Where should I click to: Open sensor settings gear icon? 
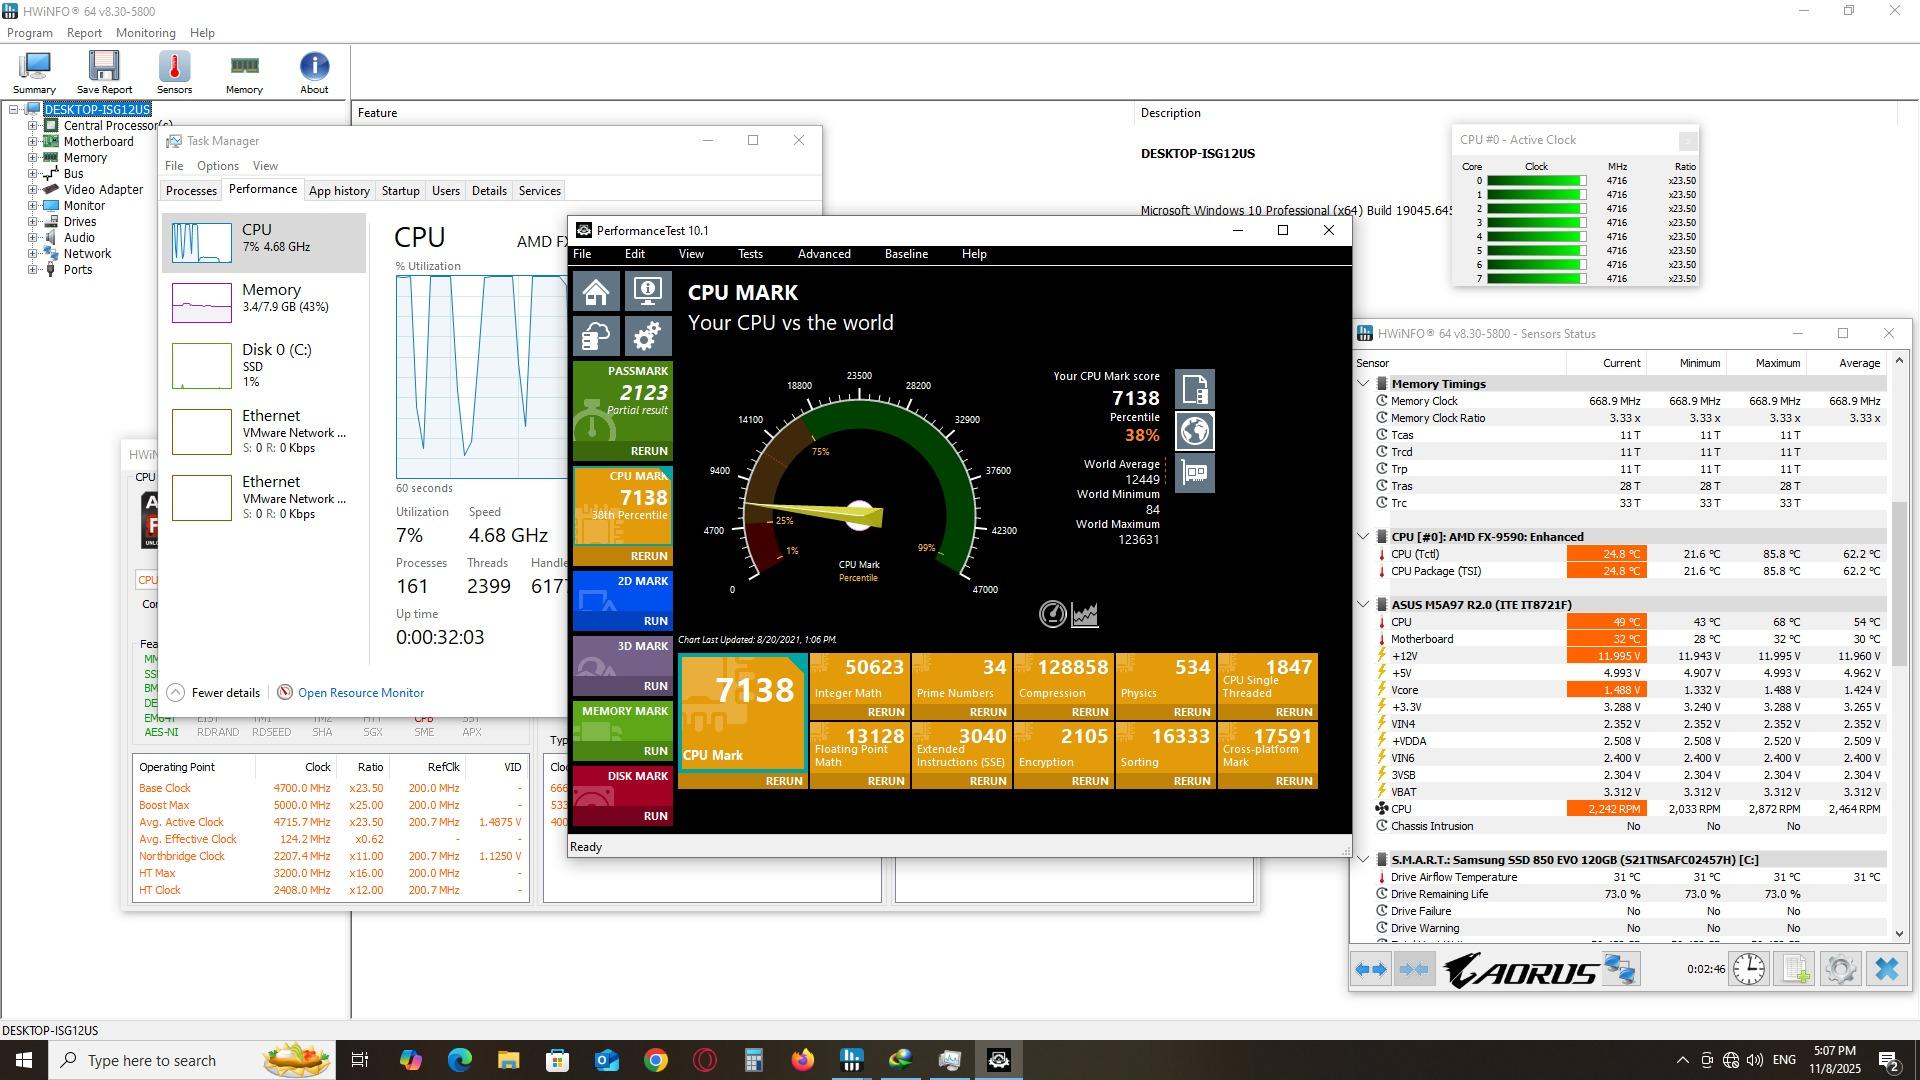pos(1840,969)
